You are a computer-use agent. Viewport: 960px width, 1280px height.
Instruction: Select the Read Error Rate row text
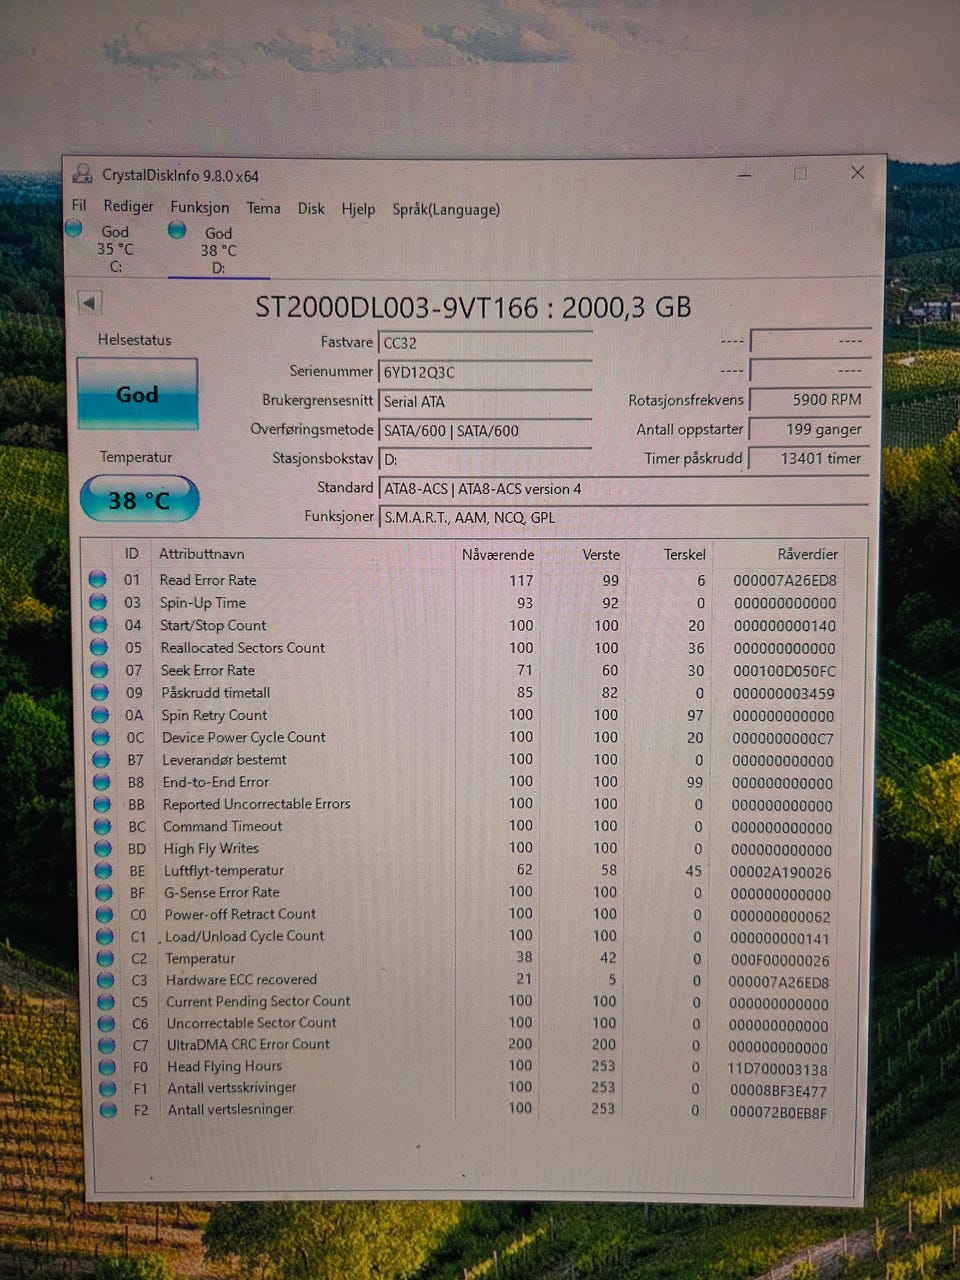[208, 580]
